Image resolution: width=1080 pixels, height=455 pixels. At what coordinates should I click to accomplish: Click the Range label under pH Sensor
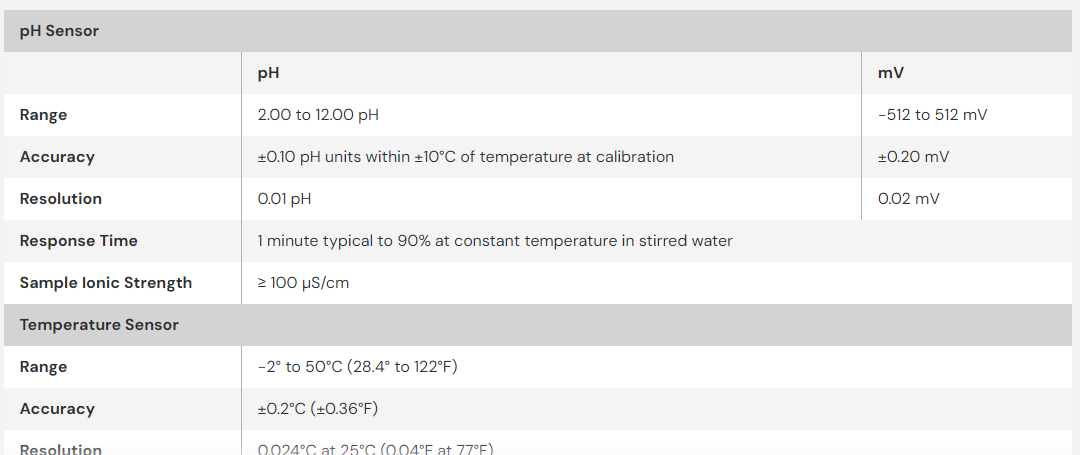[43, 115]
